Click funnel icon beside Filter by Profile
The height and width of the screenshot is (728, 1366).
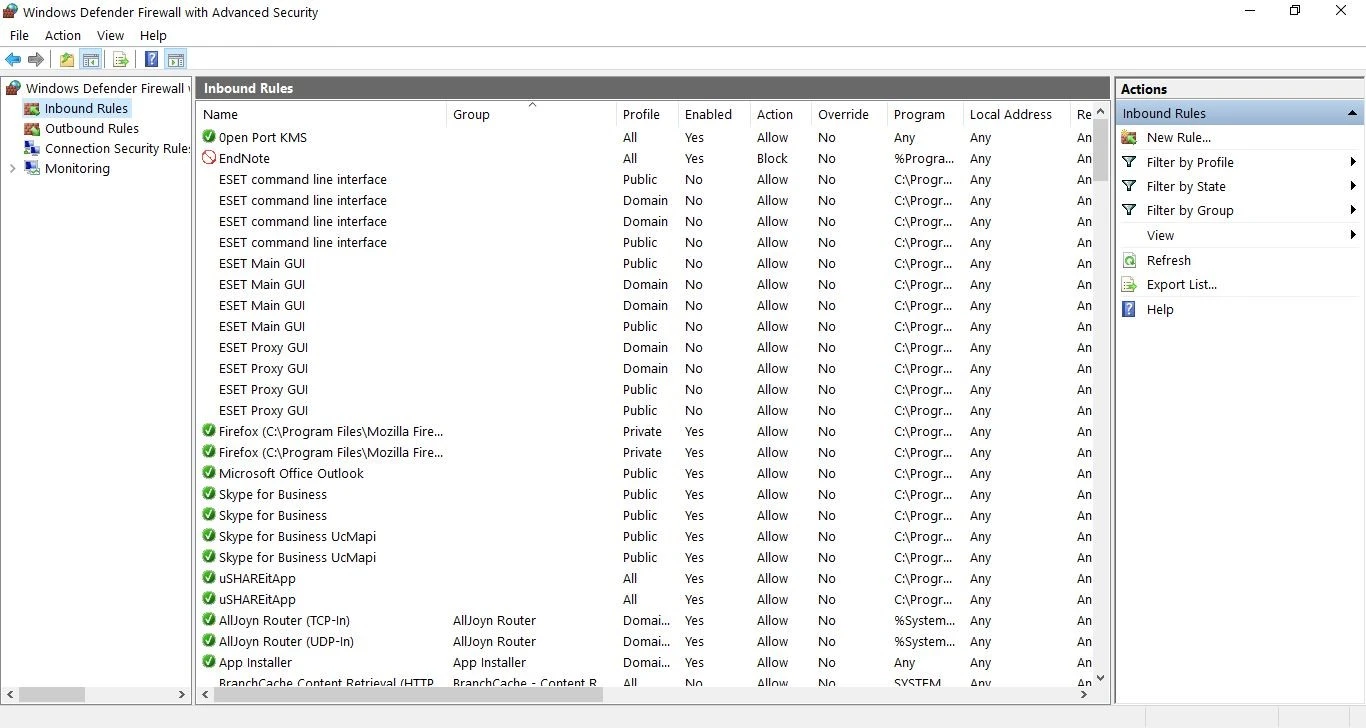pos(1129,162)
